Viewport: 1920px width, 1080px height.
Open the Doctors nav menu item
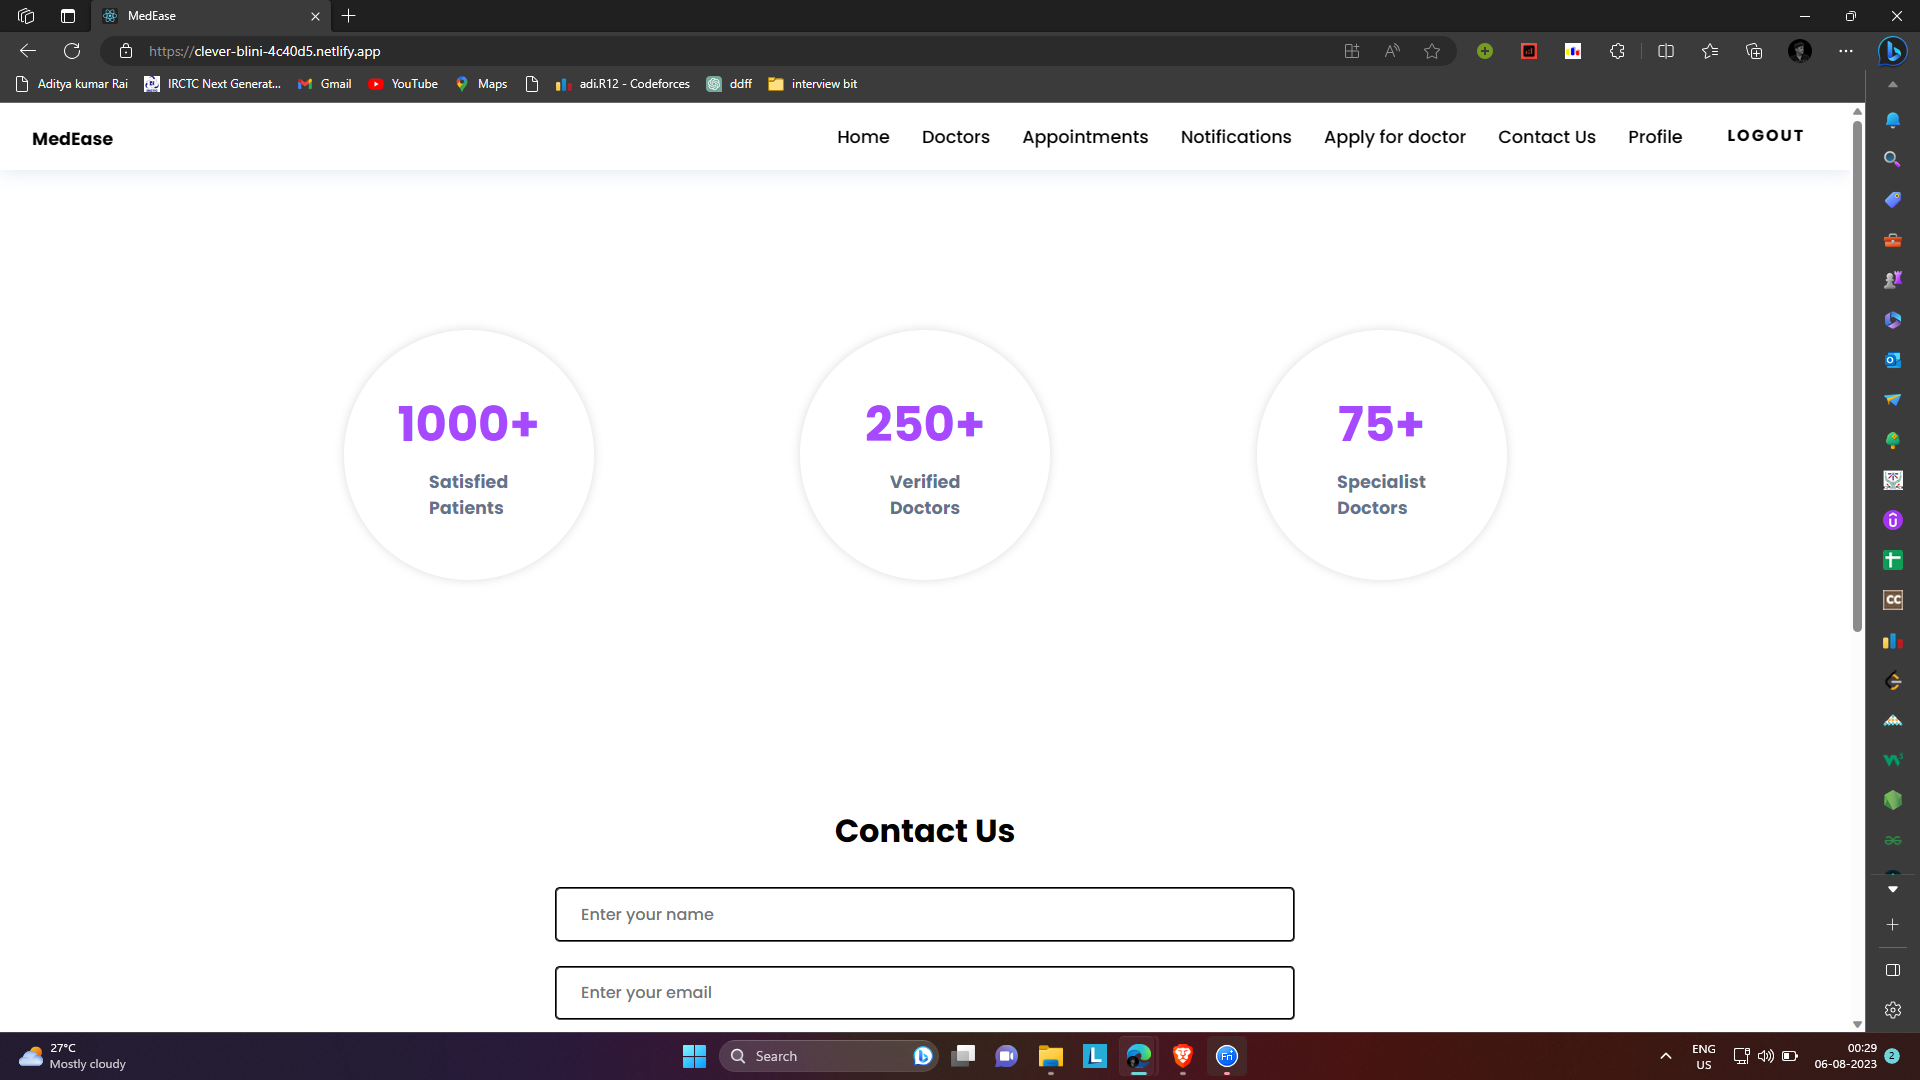coord(955,137)
